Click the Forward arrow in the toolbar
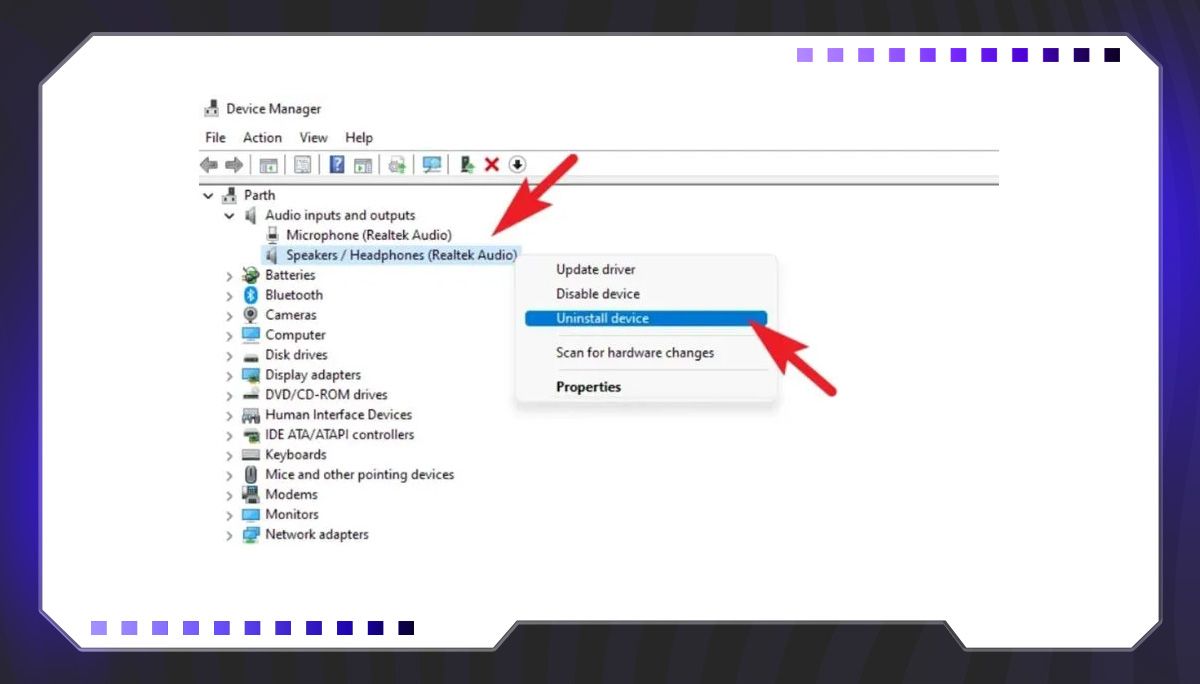Viewport: 1200px width, 684px height. click(234, 165)
